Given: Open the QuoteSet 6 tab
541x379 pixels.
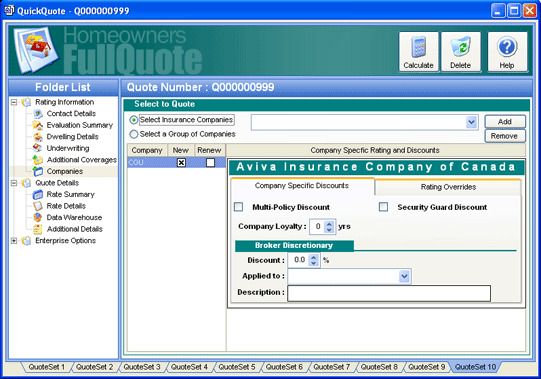Looking at the screenshot, I should pos(284,367).
